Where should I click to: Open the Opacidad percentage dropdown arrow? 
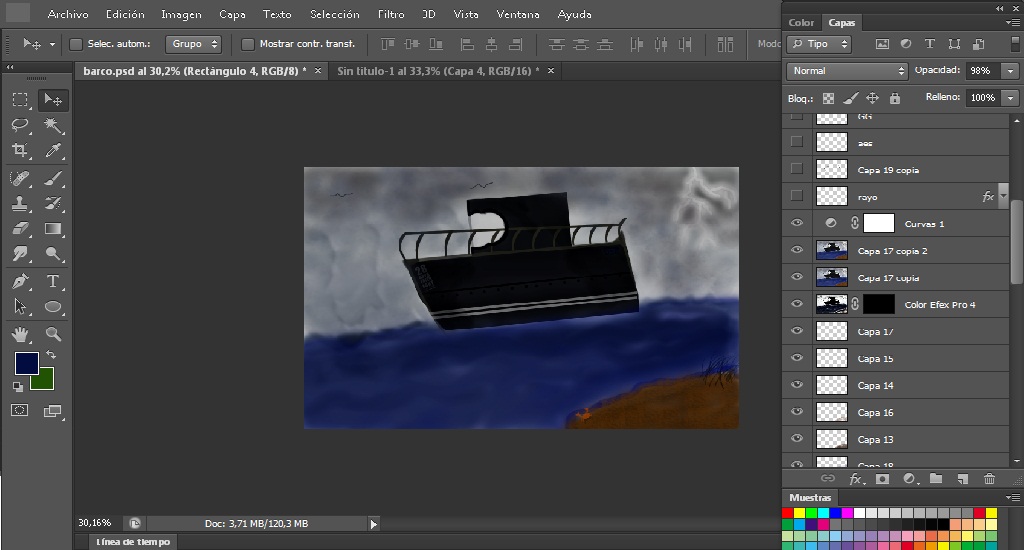1009,71
